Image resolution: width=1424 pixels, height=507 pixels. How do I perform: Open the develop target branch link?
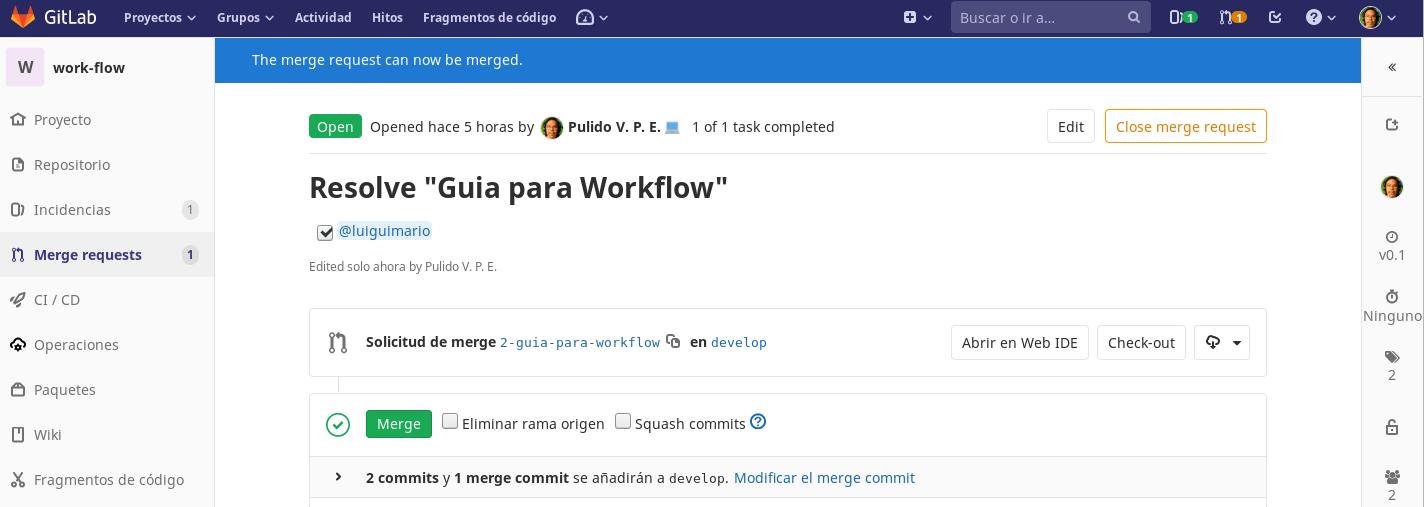pos(739,343)
